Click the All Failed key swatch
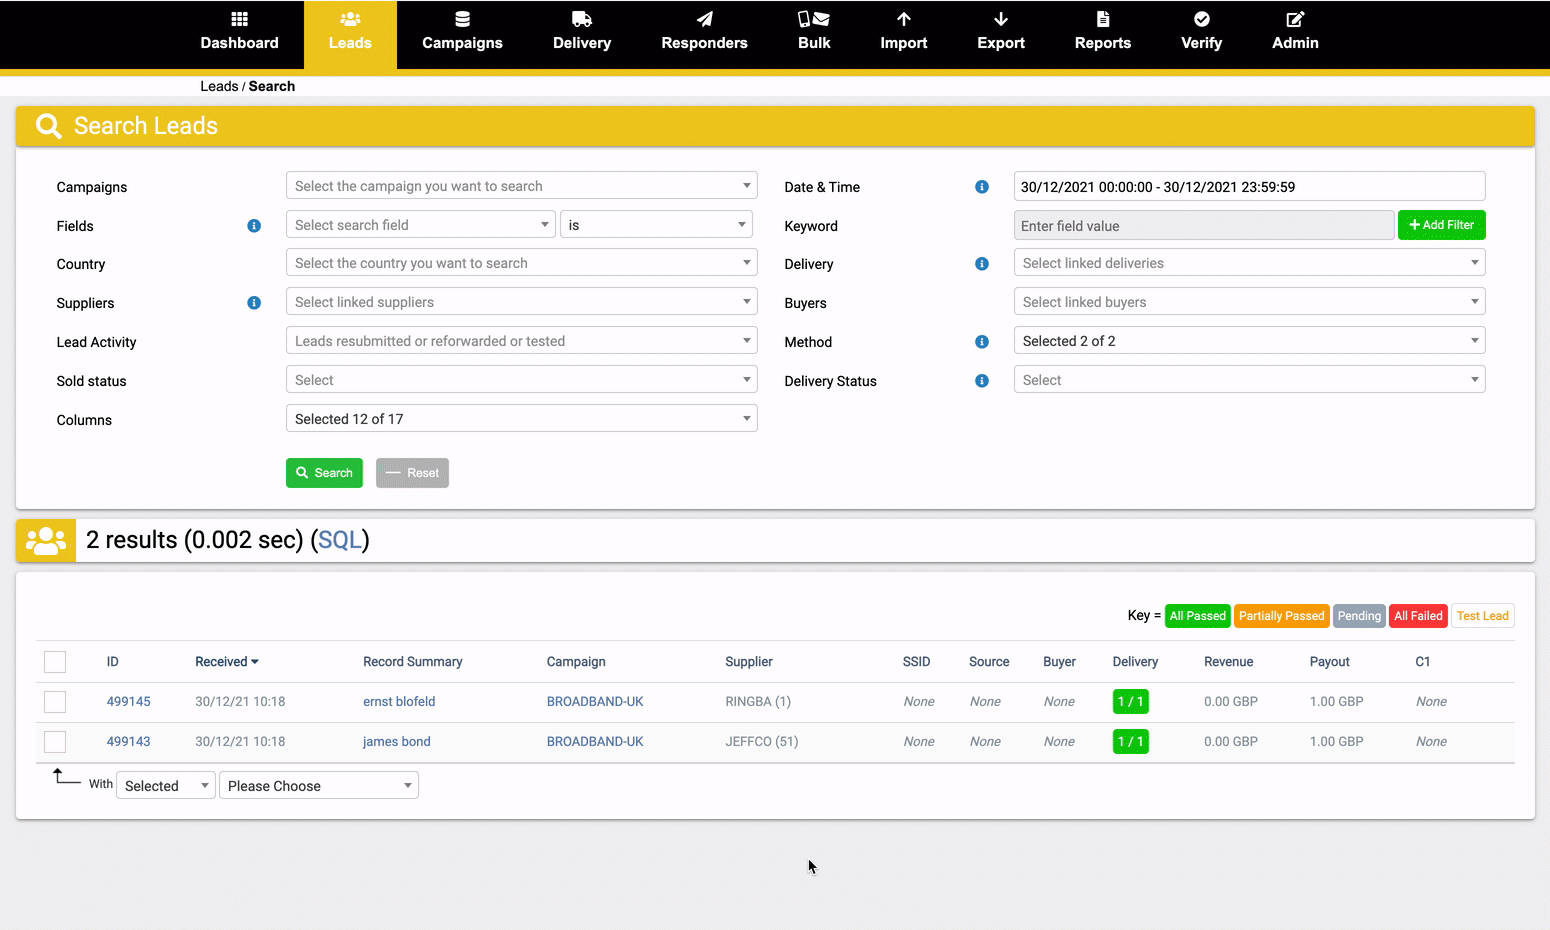Viewport: 1550px width, 930px height. pos(1418,616)
